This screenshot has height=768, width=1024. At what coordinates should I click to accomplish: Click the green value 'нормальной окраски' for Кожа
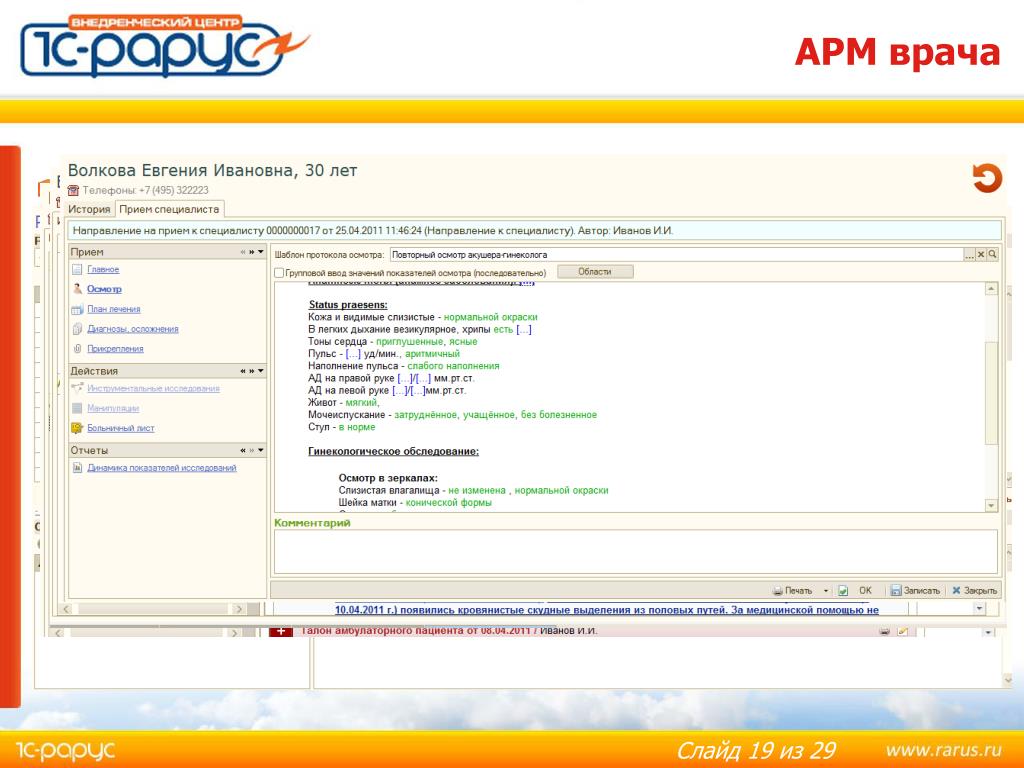pos(490,317)
